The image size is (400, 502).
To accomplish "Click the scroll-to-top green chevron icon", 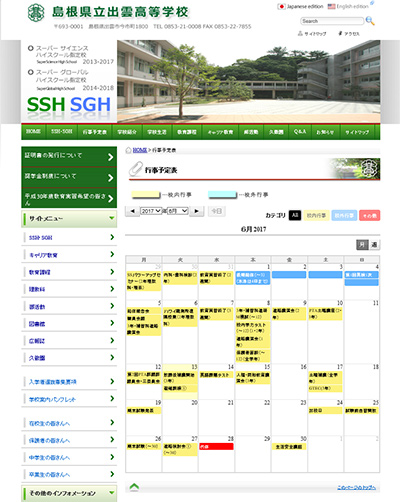I will (x=134, y=487).
